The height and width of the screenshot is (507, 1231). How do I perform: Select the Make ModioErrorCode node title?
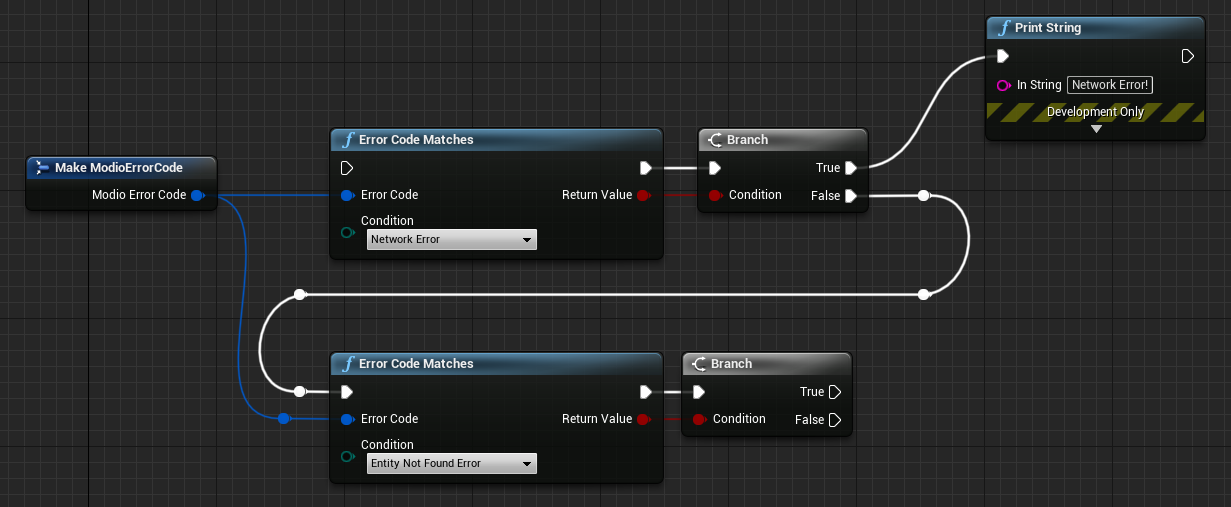click(x=119, y=167)
